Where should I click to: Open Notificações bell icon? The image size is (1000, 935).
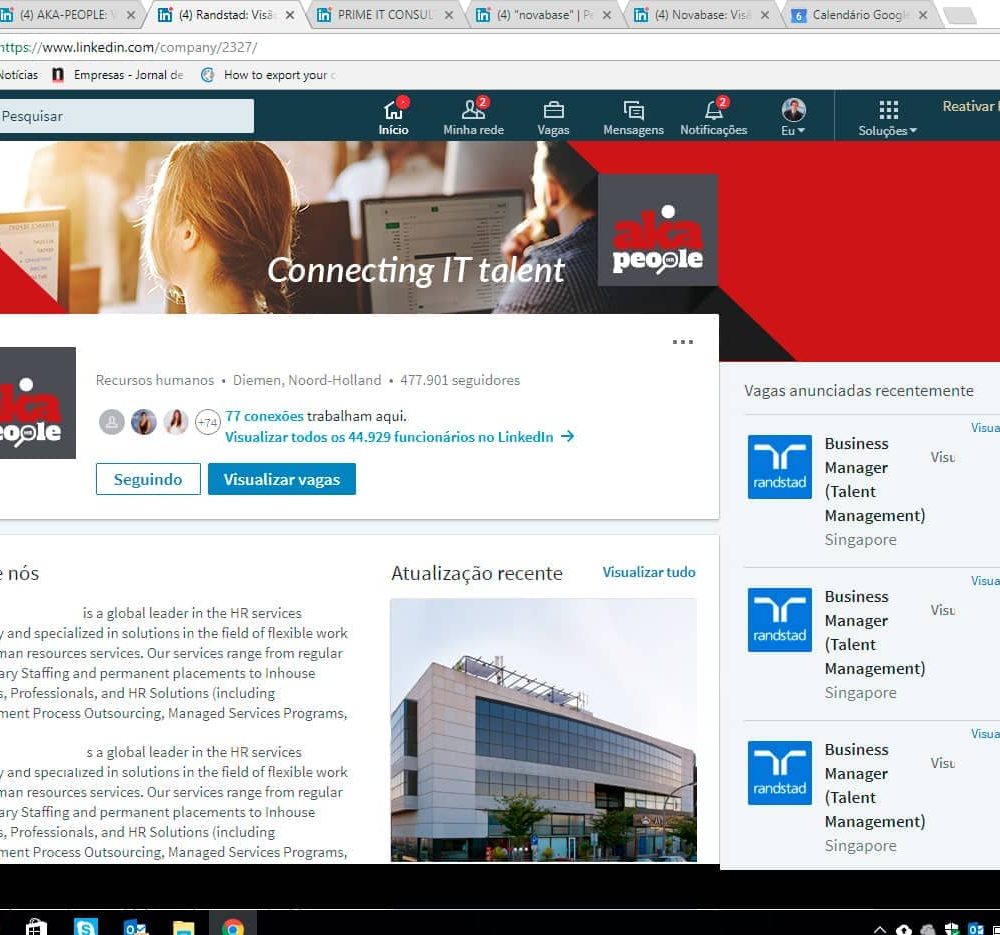pyautogui.click(x=714, y=117)
